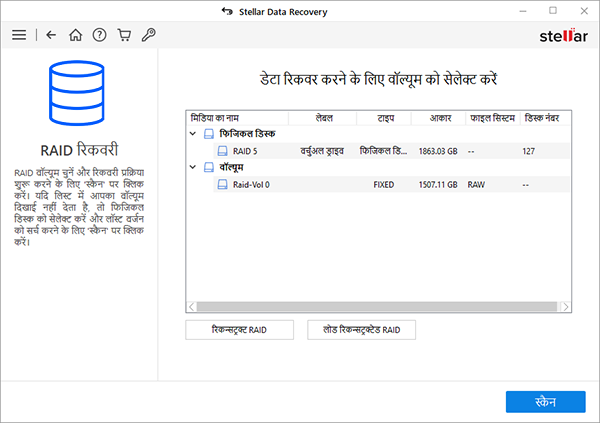Screen dimensions: 600x423
Task: Click the Home icon in toolbar
Action: (75, 35)
